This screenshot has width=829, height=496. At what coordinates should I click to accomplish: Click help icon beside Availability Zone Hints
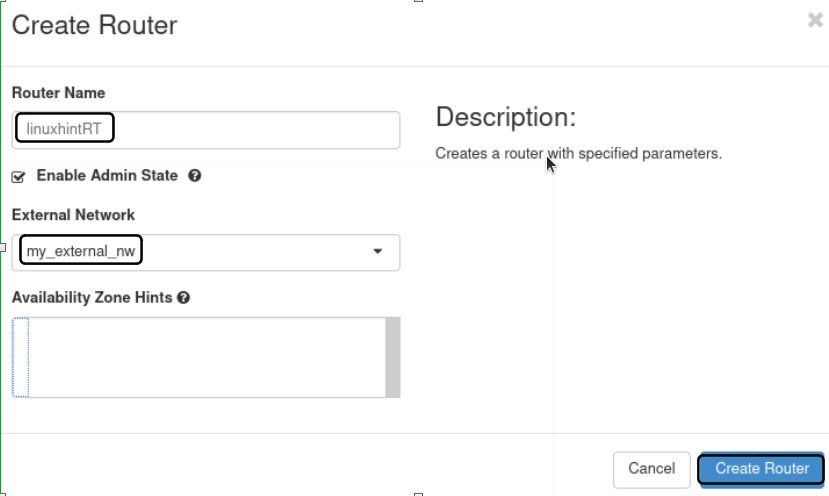click(x=184, y=298)
